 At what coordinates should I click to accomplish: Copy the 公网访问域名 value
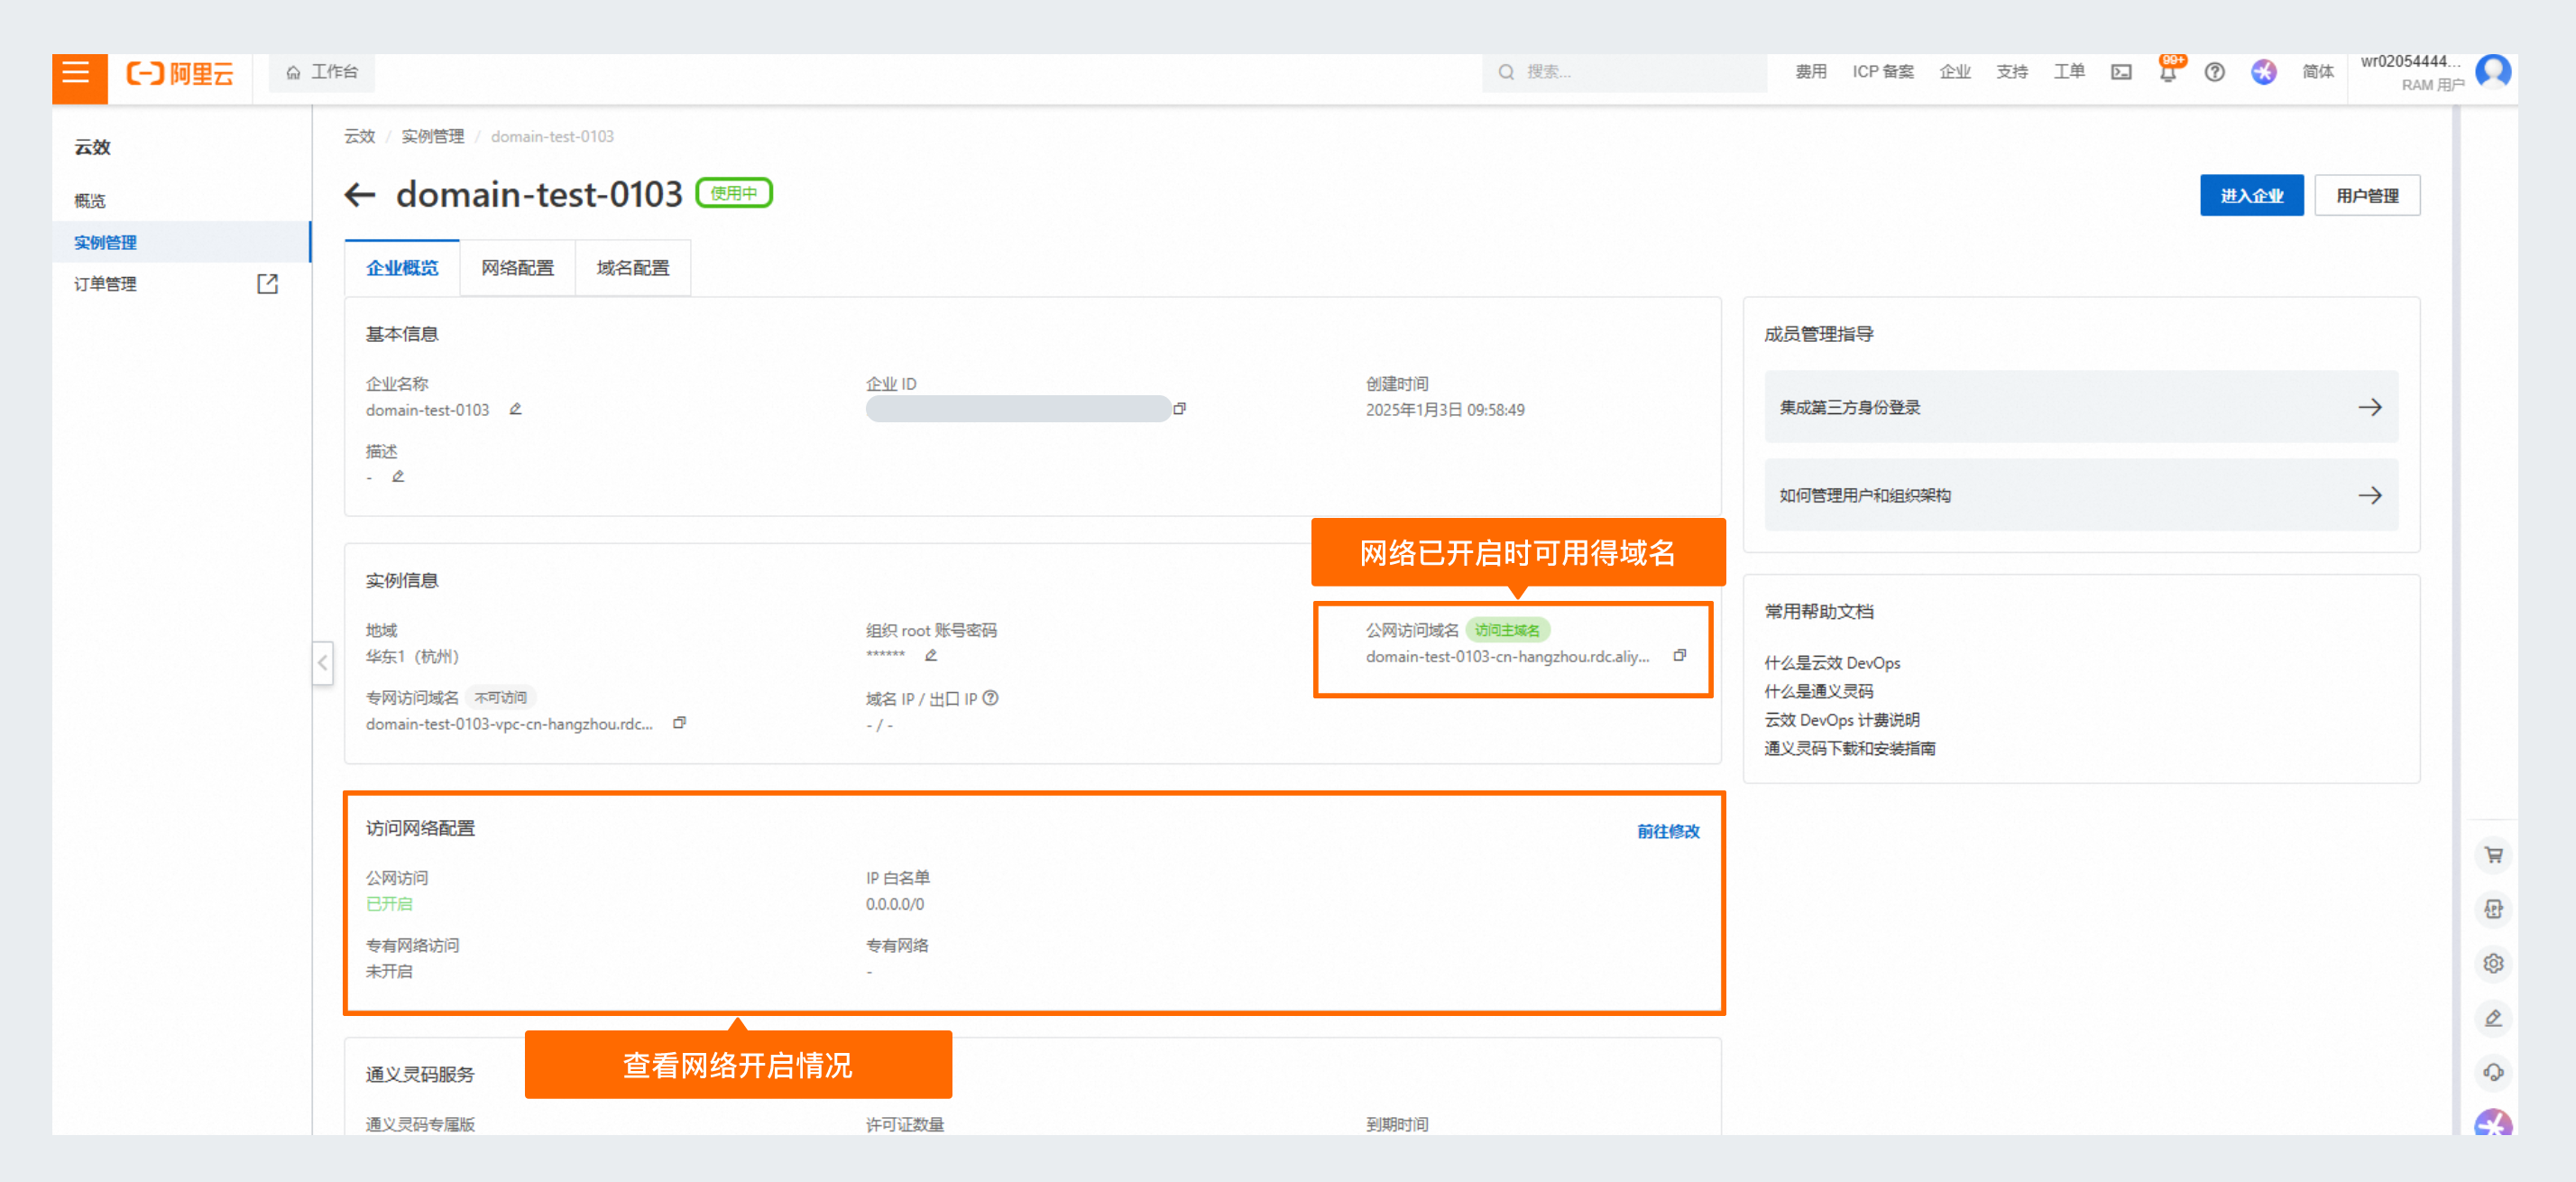[1680, 656]
